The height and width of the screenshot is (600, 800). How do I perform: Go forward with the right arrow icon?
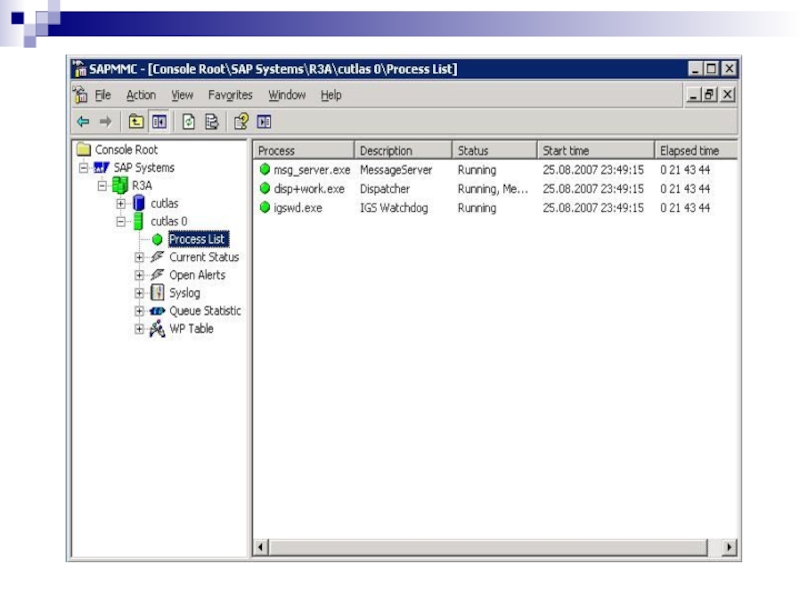pyautogui.click(x=106, y=121)
